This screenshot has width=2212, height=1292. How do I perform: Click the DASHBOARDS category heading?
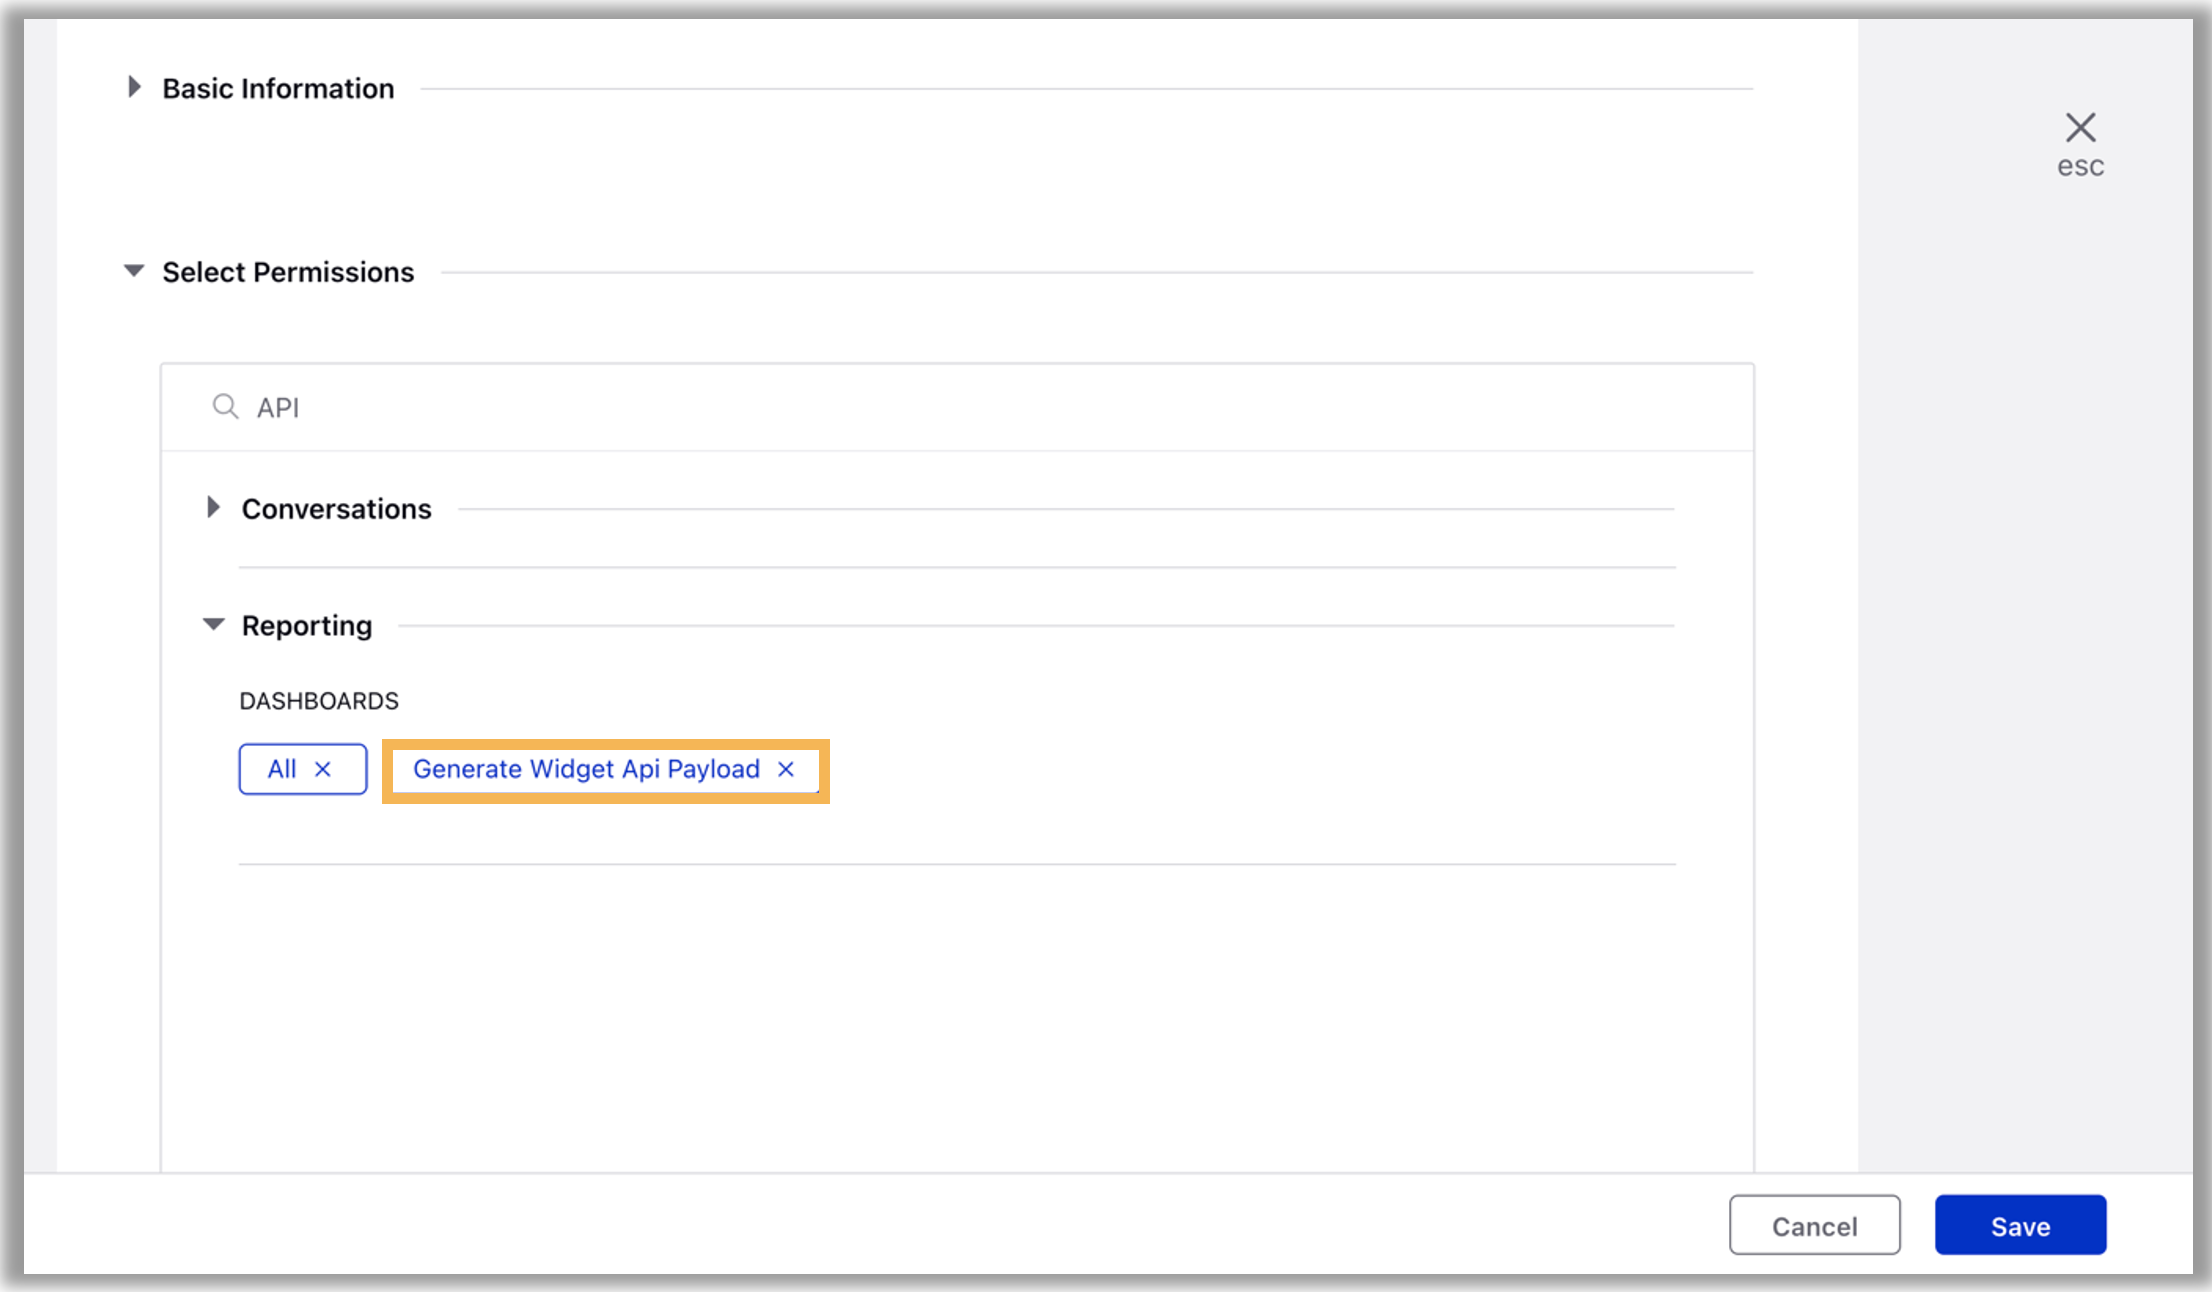click(x=318, y=701)
